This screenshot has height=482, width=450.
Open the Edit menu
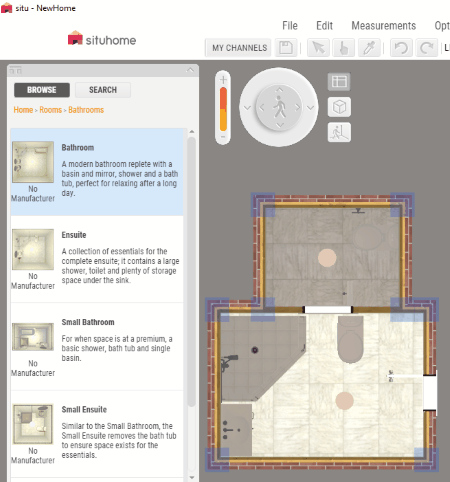pos(324,26)
